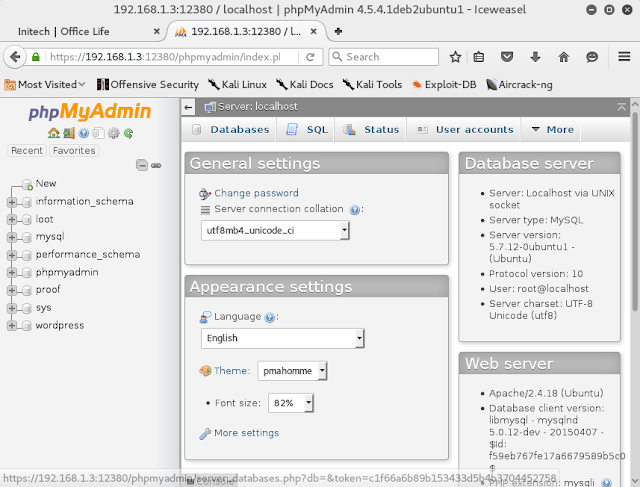Image resolution: width=640 pixels, height=487 pixels.
Task: Click New to create a database
Action: tap(46, 184)
